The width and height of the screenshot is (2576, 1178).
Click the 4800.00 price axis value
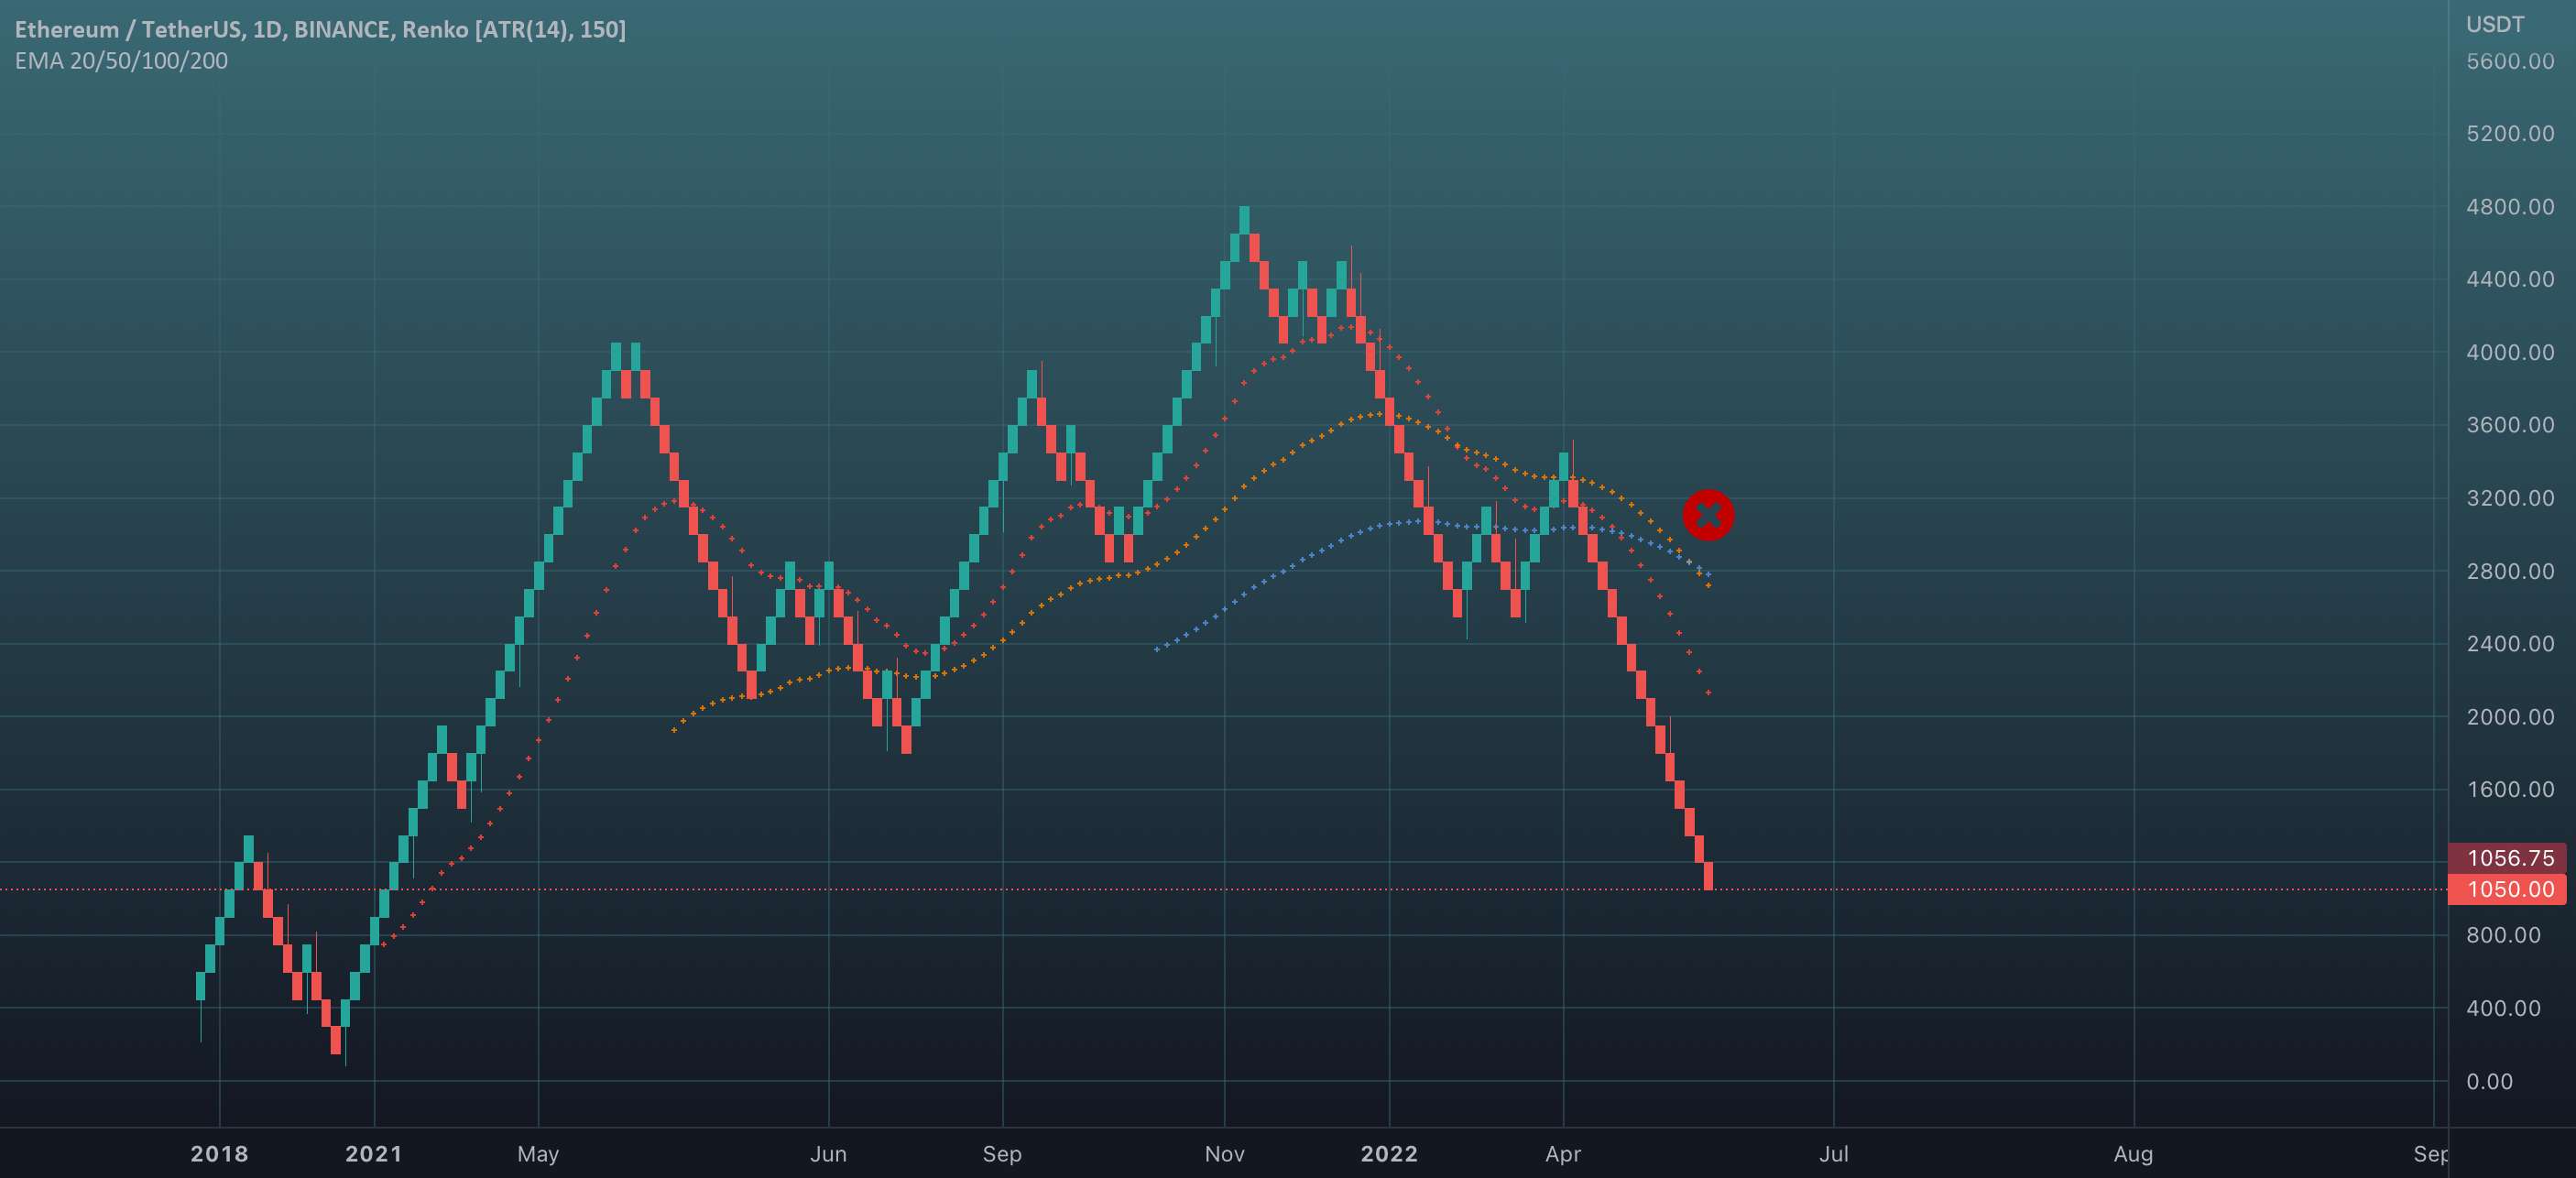pos(2510,207)
